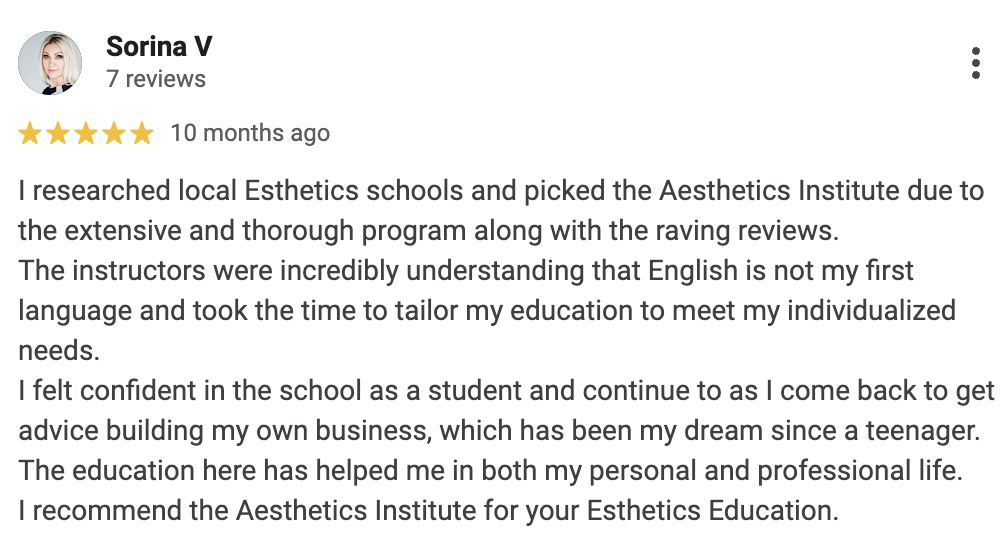Click the line about building my own business
Screen dimensions: 1008x554
[x=499, y=431]
